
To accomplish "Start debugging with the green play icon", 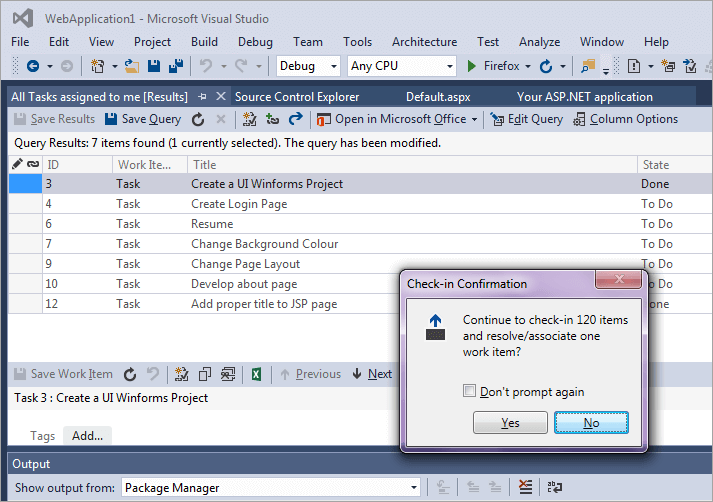I will coord(472,66).
